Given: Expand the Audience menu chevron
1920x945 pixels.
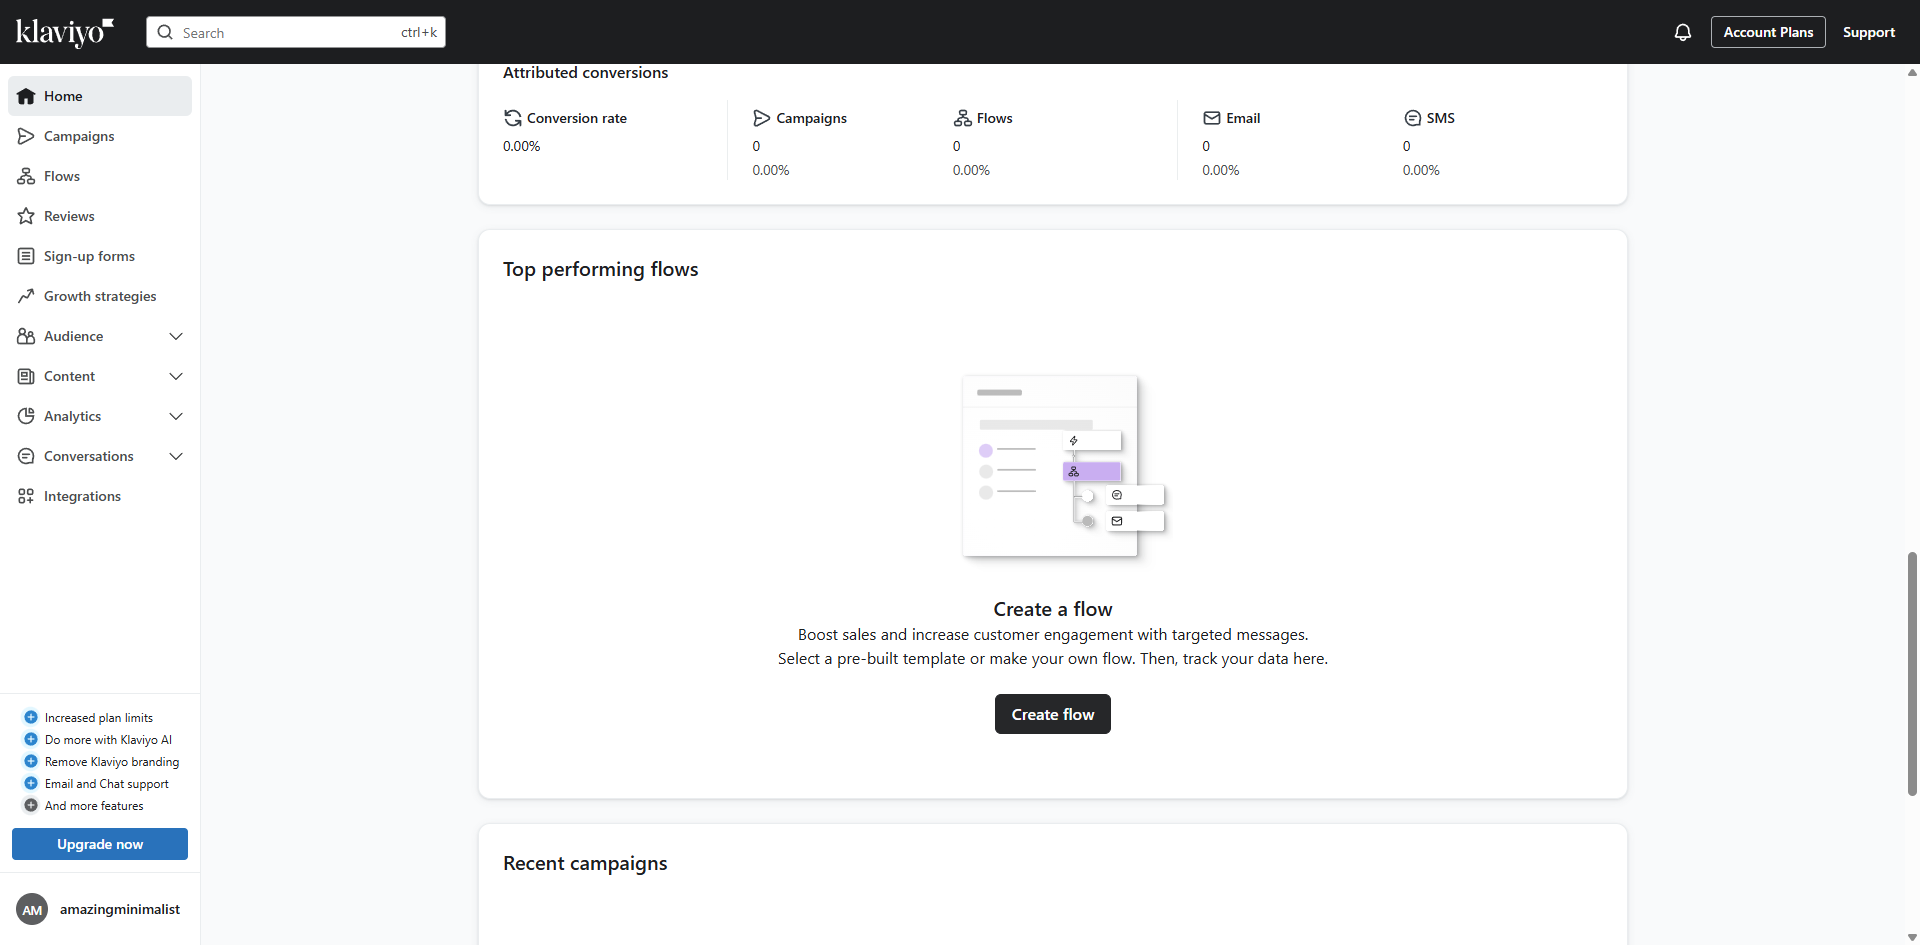Looking at the screenshot, I should (x=176, y=336).
